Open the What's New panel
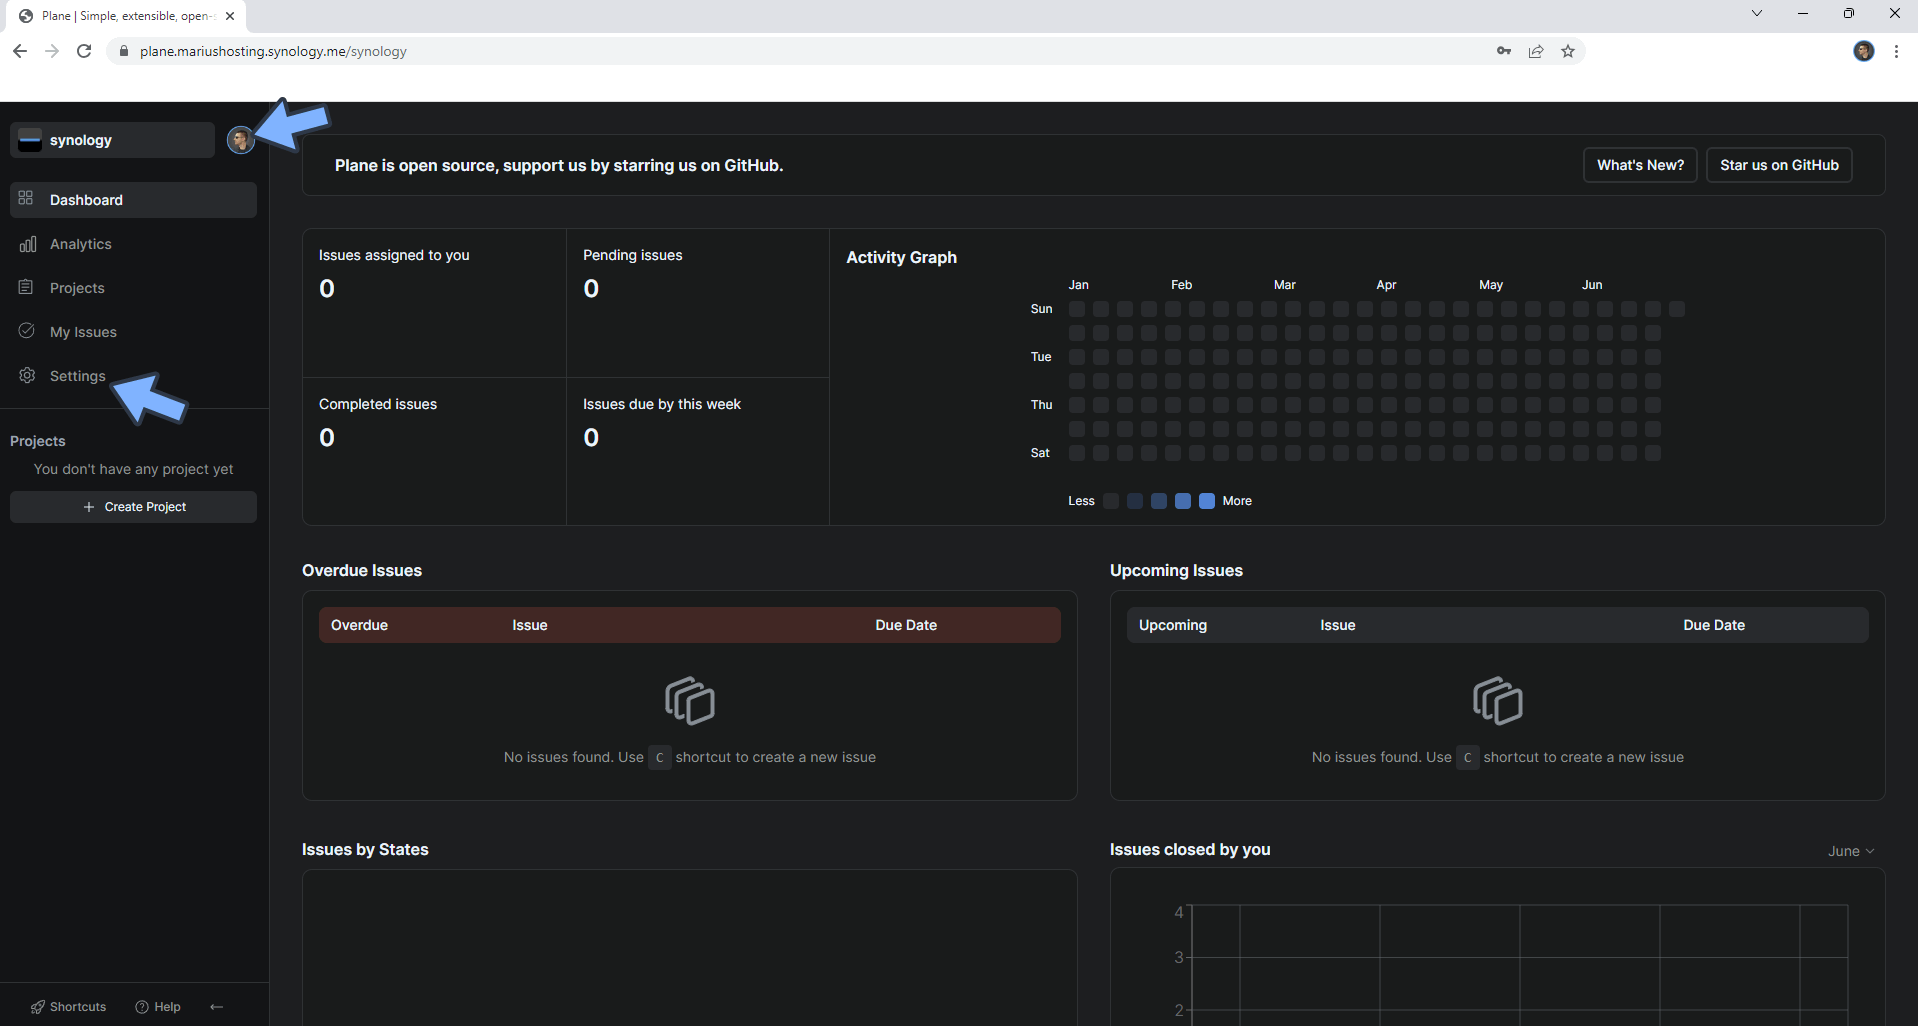 [1640, 164]
